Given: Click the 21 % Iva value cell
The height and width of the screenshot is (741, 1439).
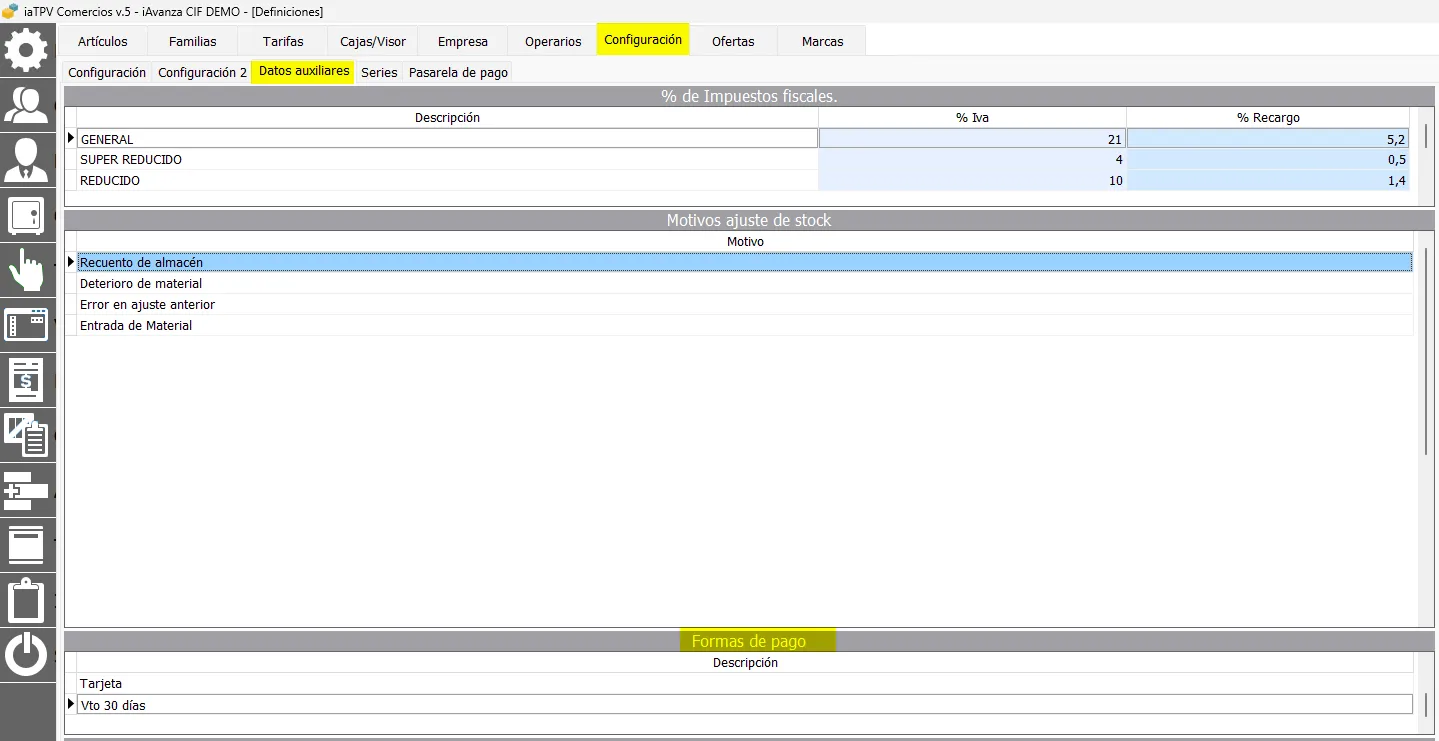Looking at the screenshot, I should tap(972, 139).
